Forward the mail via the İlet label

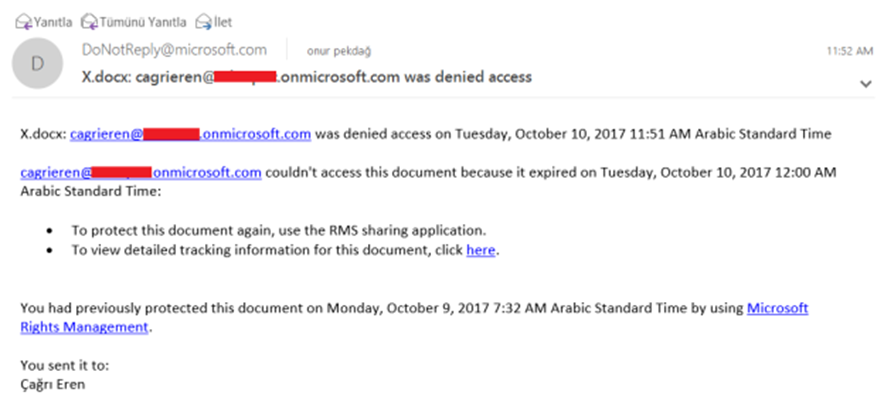tap(223, 23)
